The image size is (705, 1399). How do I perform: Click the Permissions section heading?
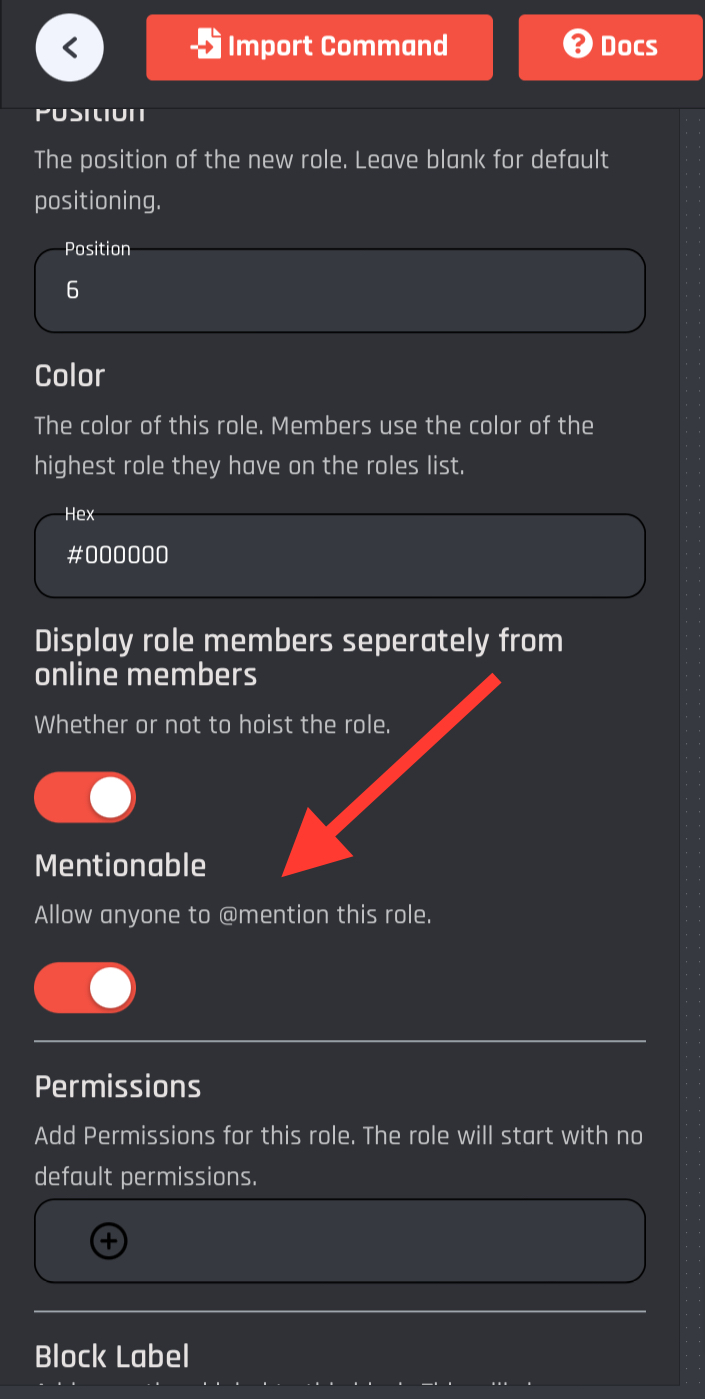click(118, 1087)
